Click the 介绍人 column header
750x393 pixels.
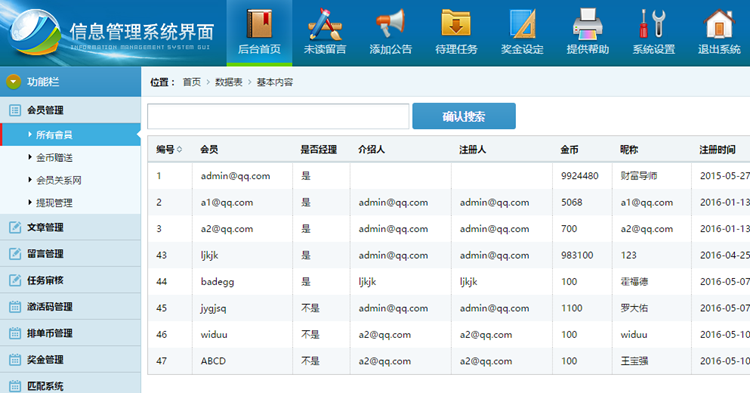click(372, 150)
